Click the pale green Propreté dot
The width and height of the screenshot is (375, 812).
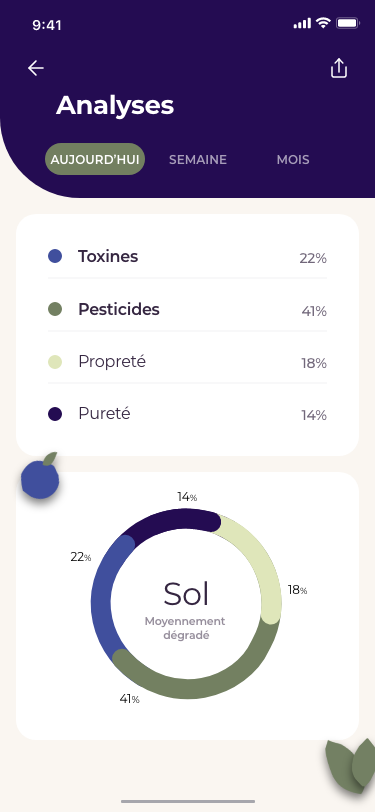tap(55, 362)
